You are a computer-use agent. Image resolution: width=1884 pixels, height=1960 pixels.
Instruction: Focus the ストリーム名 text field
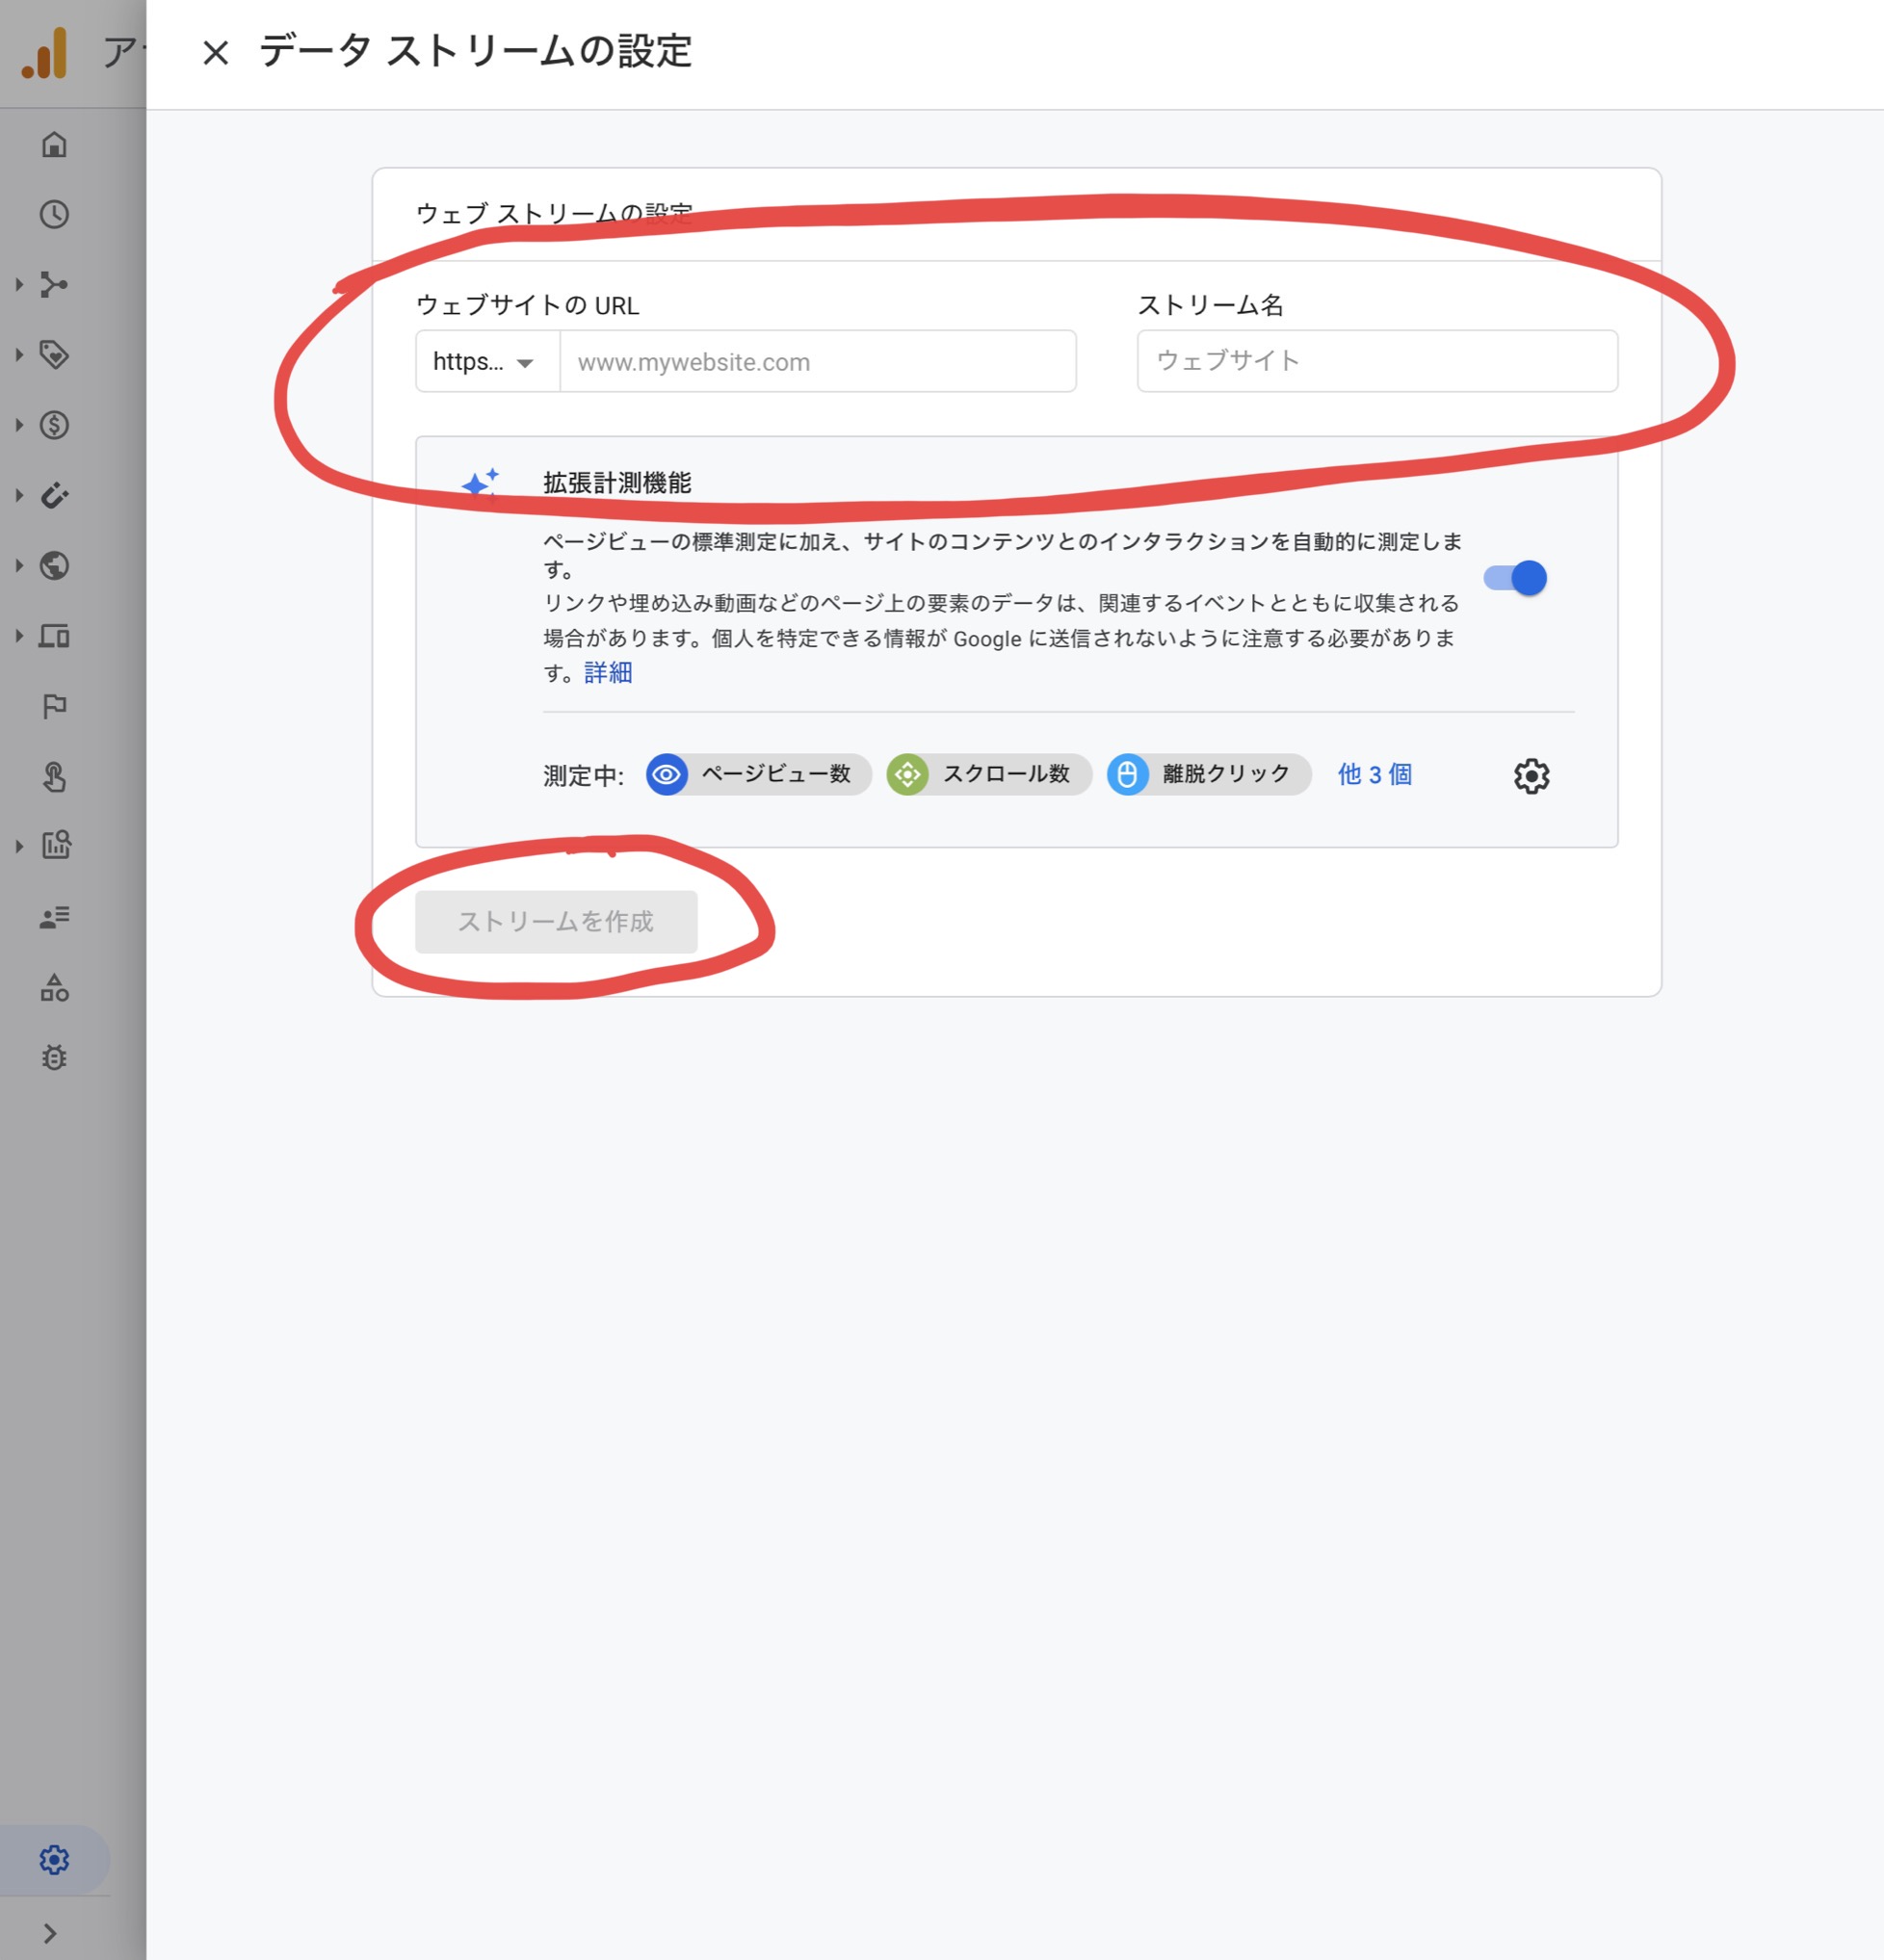pos(1376,361)
